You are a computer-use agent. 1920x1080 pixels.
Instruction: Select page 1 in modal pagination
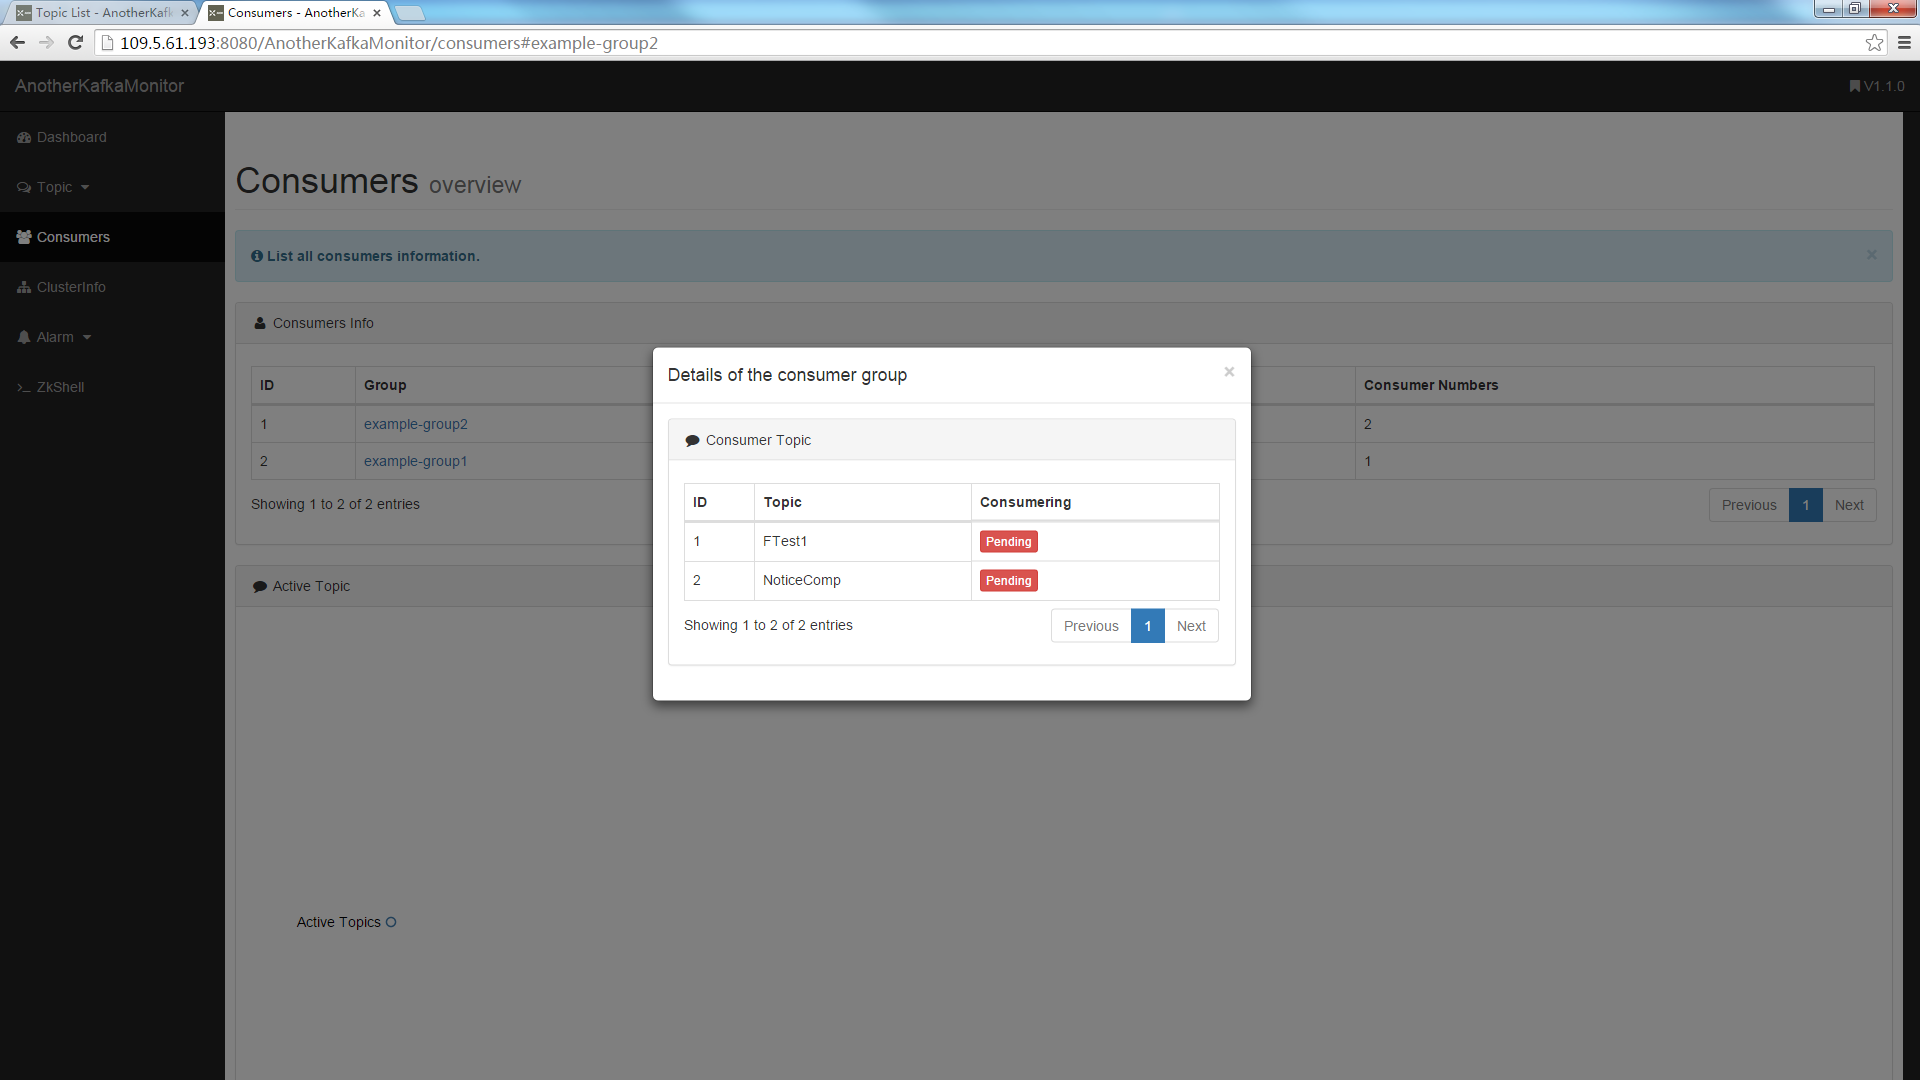[1148, 626]
